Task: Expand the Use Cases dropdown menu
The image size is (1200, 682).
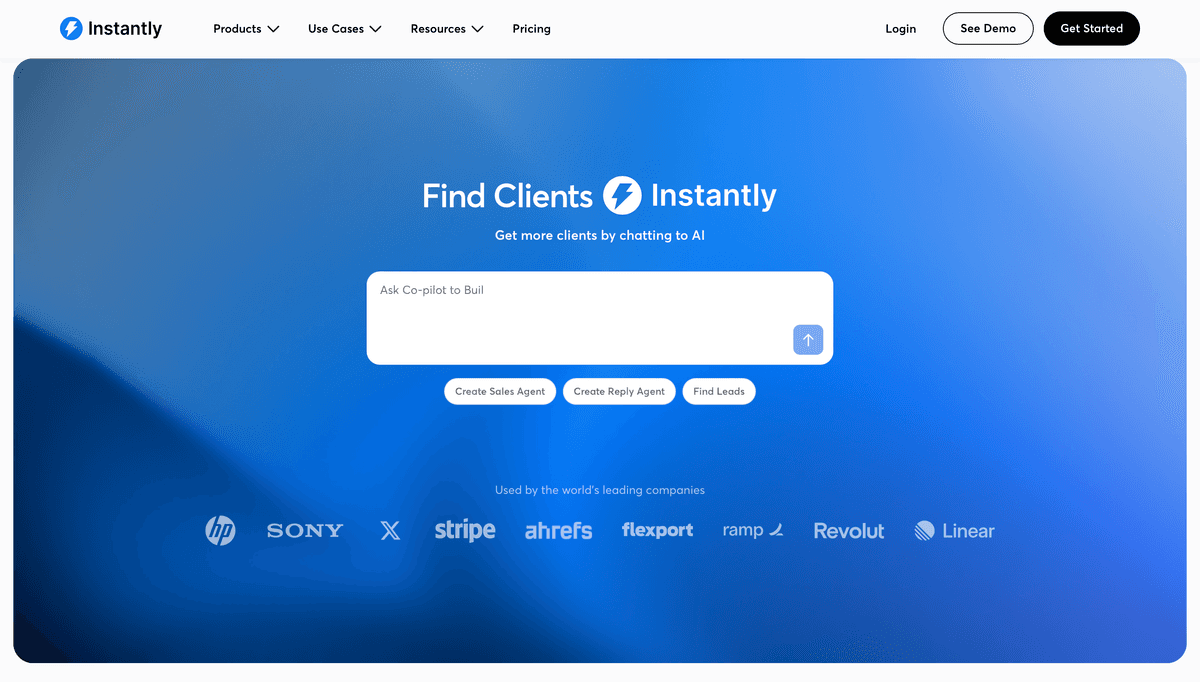Action: pyautogui.click(x=345, y=29)
